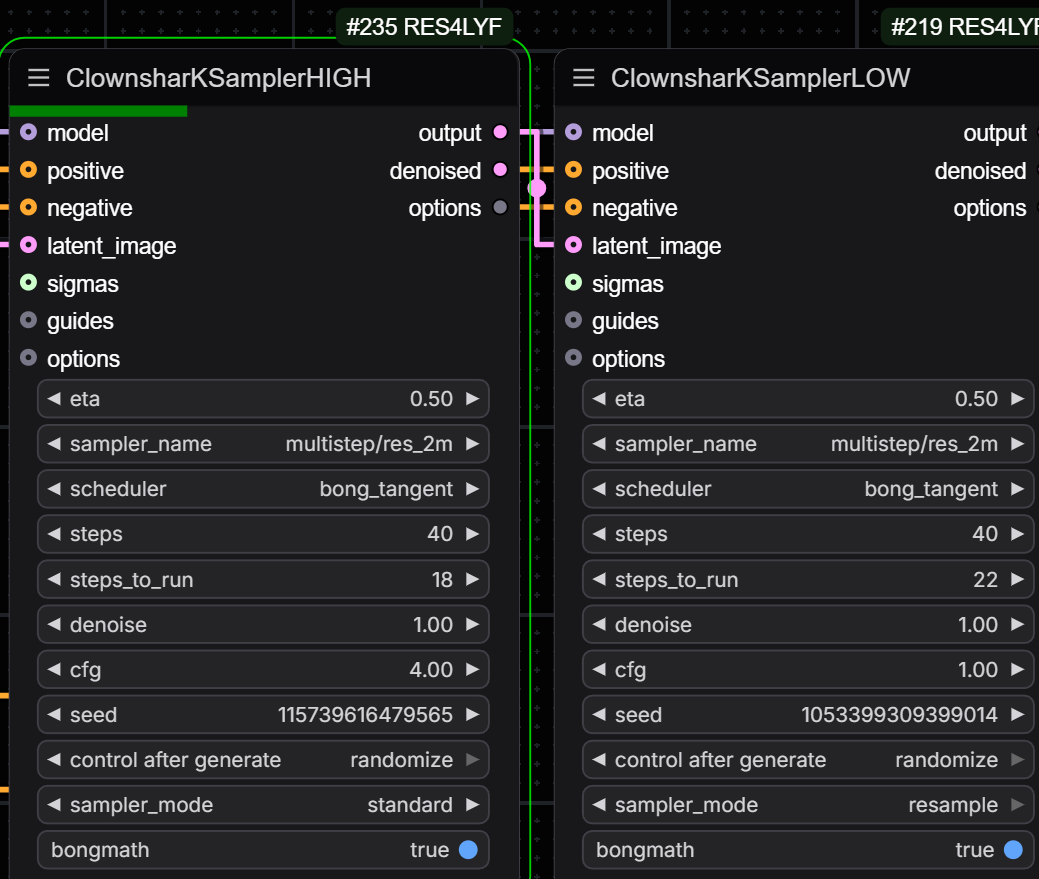Click the ClownsharKSamplerLOW node title

760,78
